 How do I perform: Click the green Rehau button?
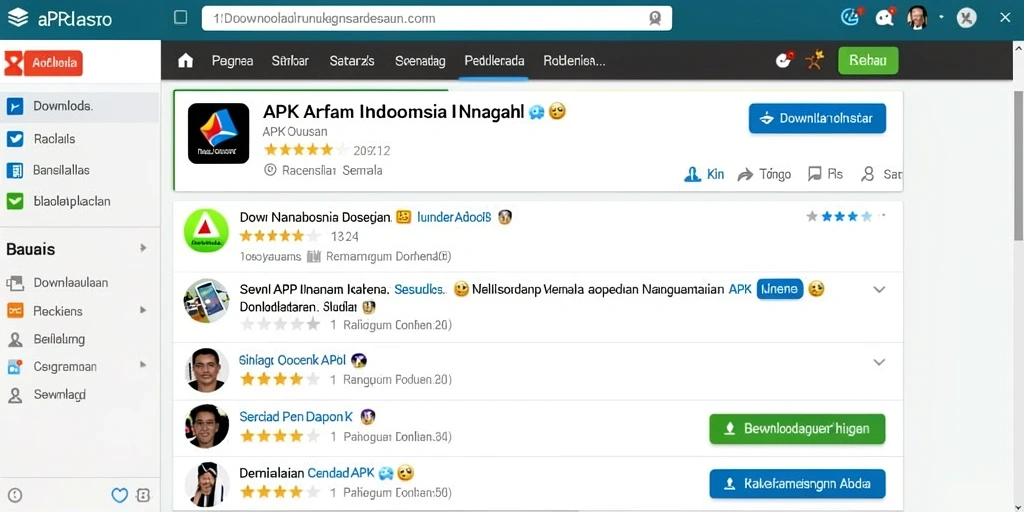pyautogui.click(x=868, y=61)
